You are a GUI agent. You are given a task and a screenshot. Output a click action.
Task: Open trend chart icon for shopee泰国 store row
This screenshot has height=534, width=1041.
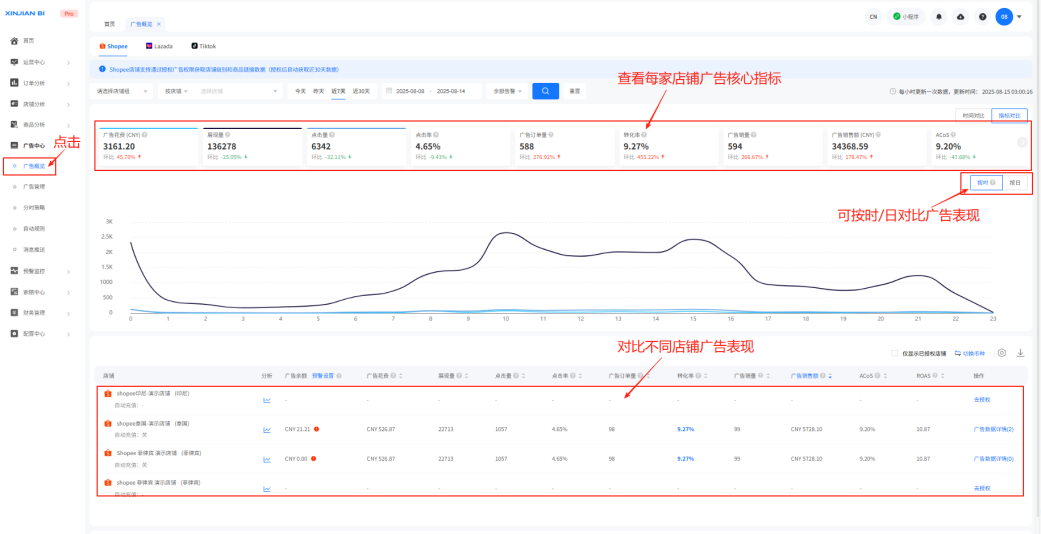pyautogui.click(x=267, y=430)
